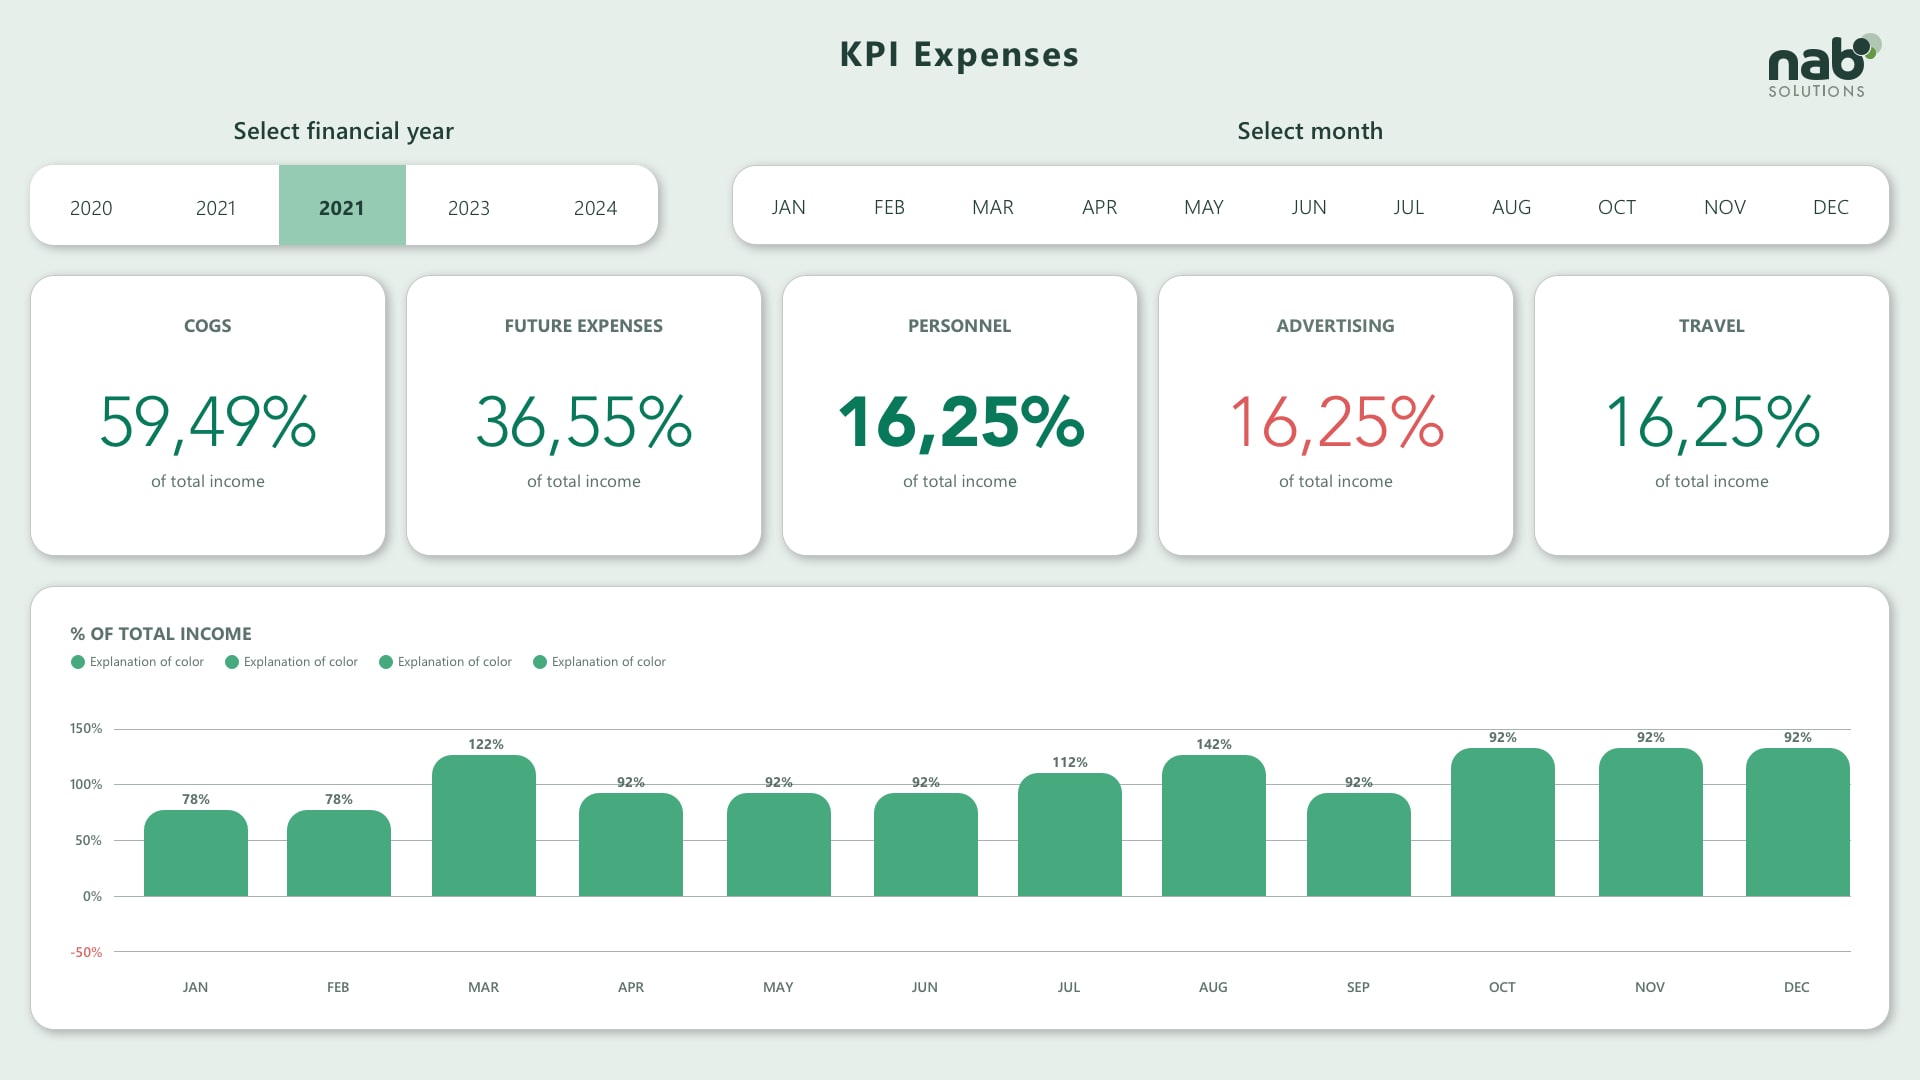Click the JUL 112% bar
The width and height of the screenshot is (1920, 1080).
1069,835
